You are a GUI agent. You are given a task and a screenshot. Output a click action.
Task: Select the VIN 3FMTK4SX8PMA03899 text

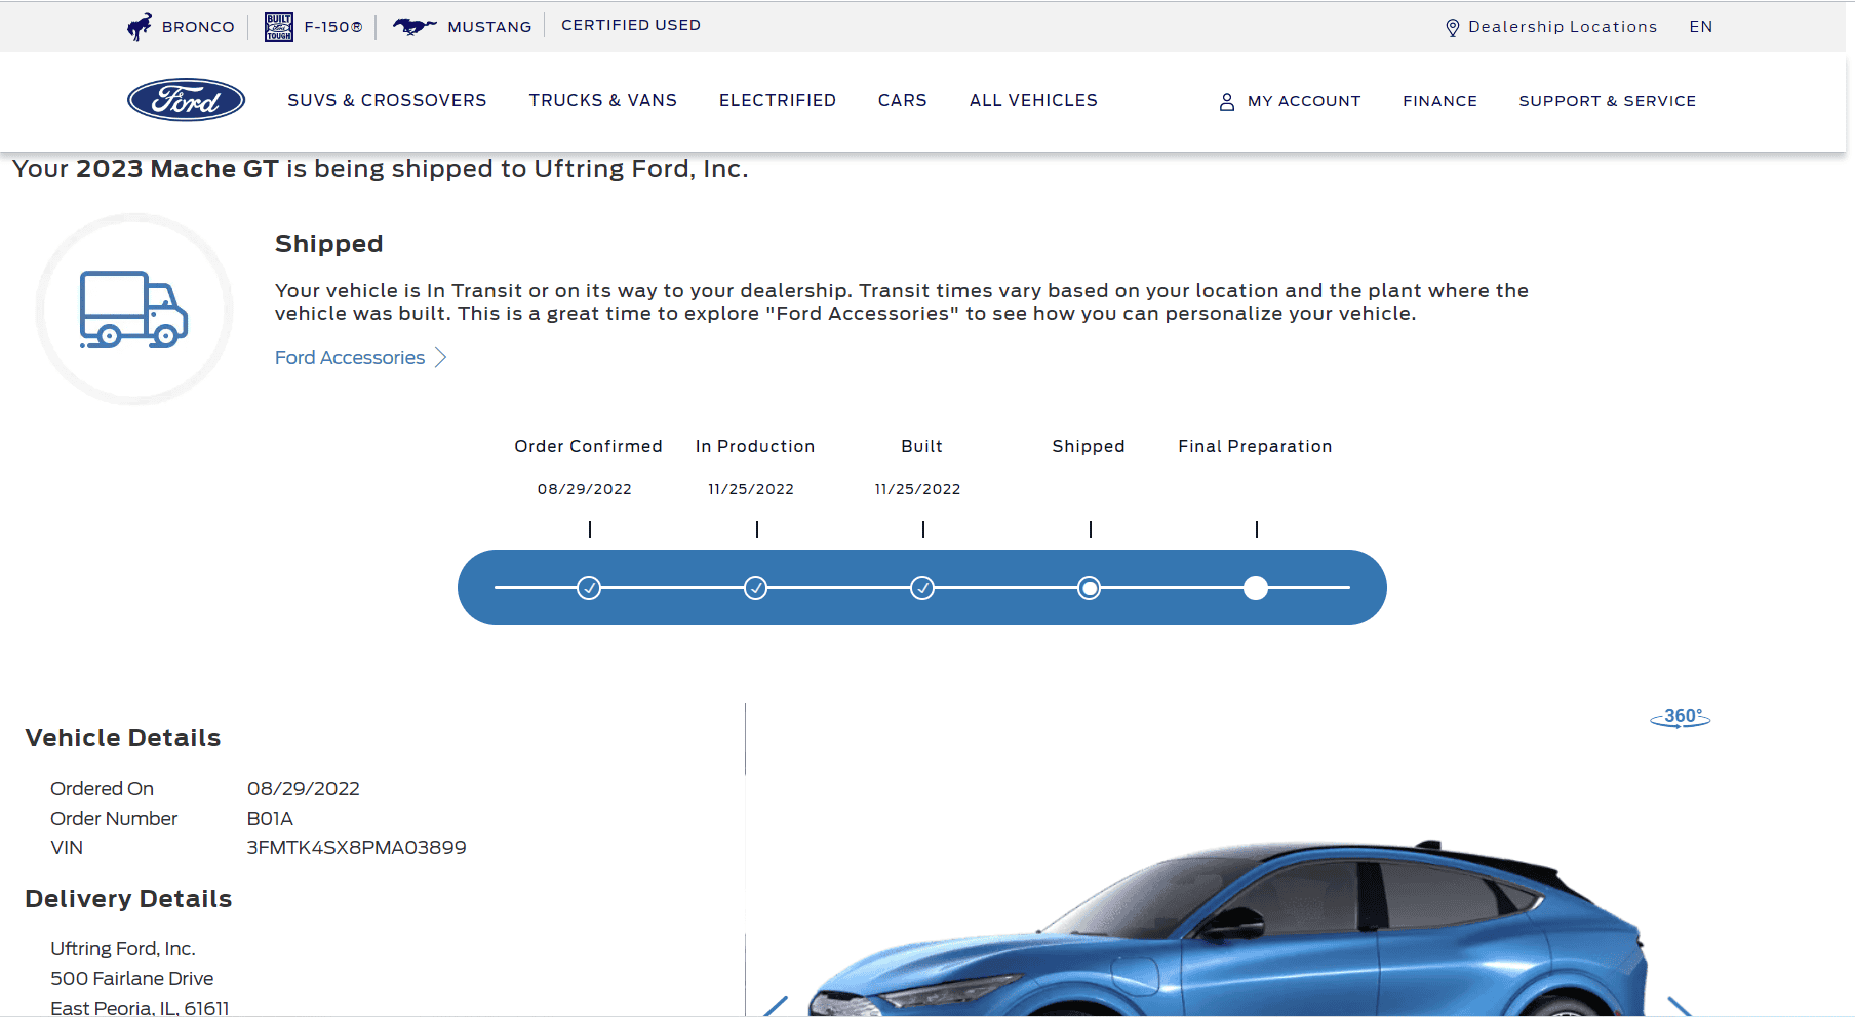coord(357,848)
